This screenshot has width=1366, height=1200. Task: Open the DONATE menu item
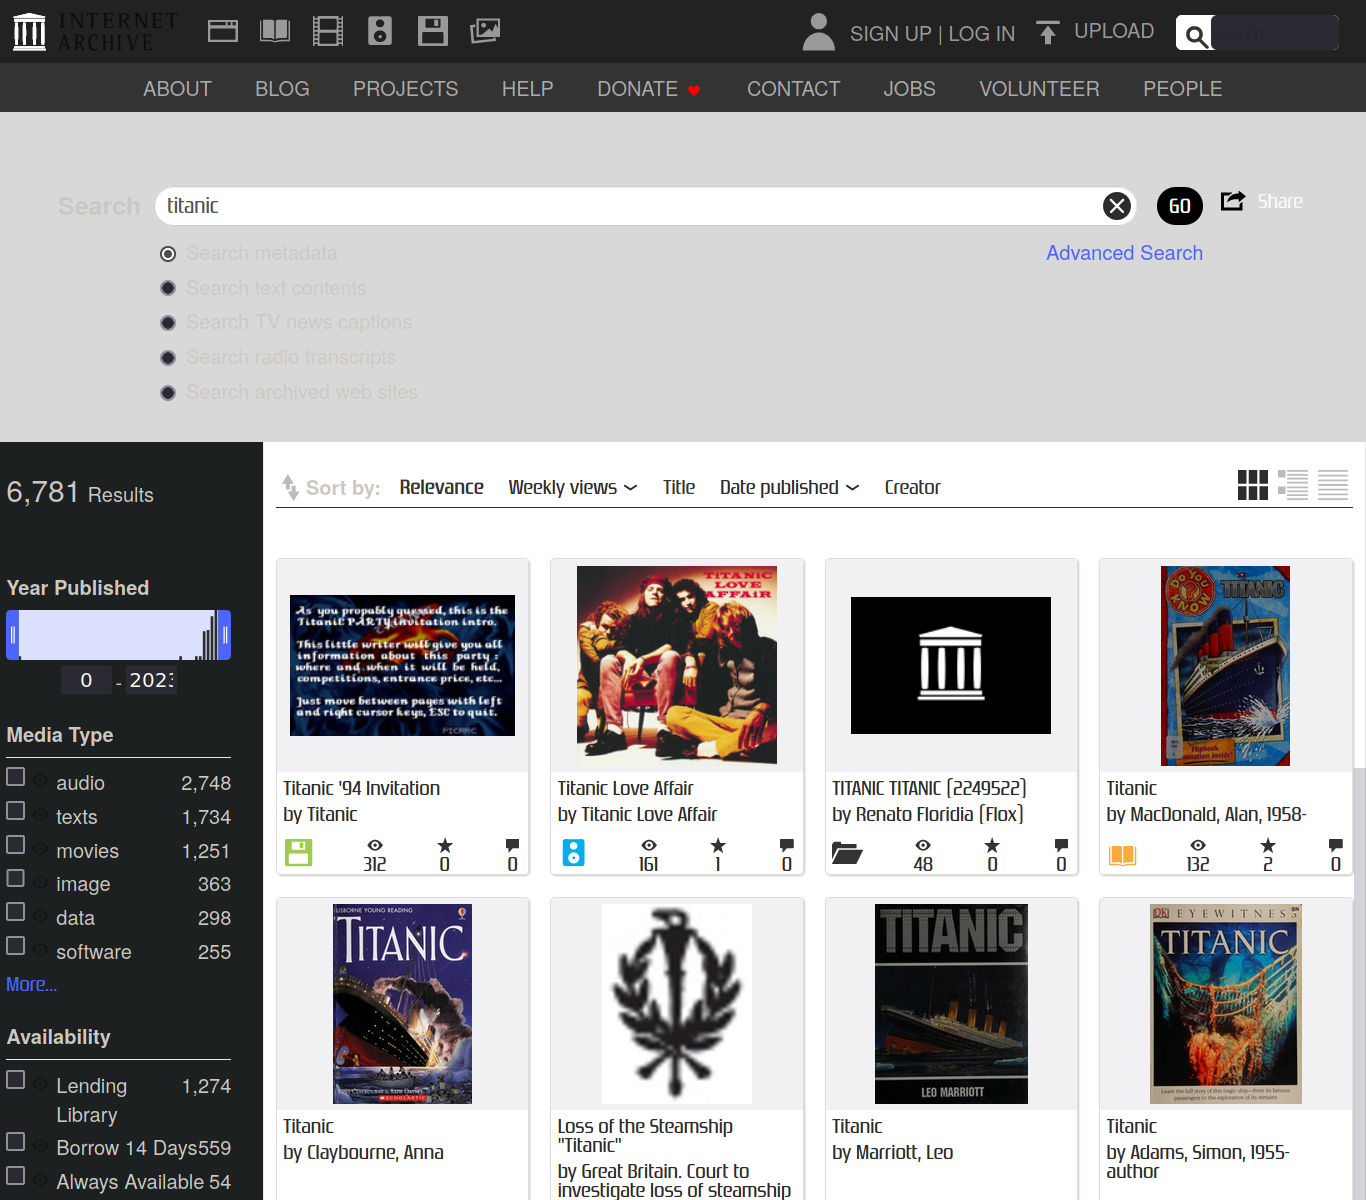point(637,88)
